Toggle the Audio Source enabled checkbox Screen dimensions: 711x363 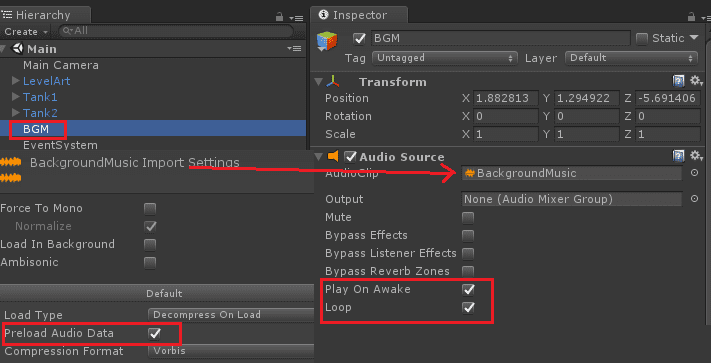(x=350, y=157)
